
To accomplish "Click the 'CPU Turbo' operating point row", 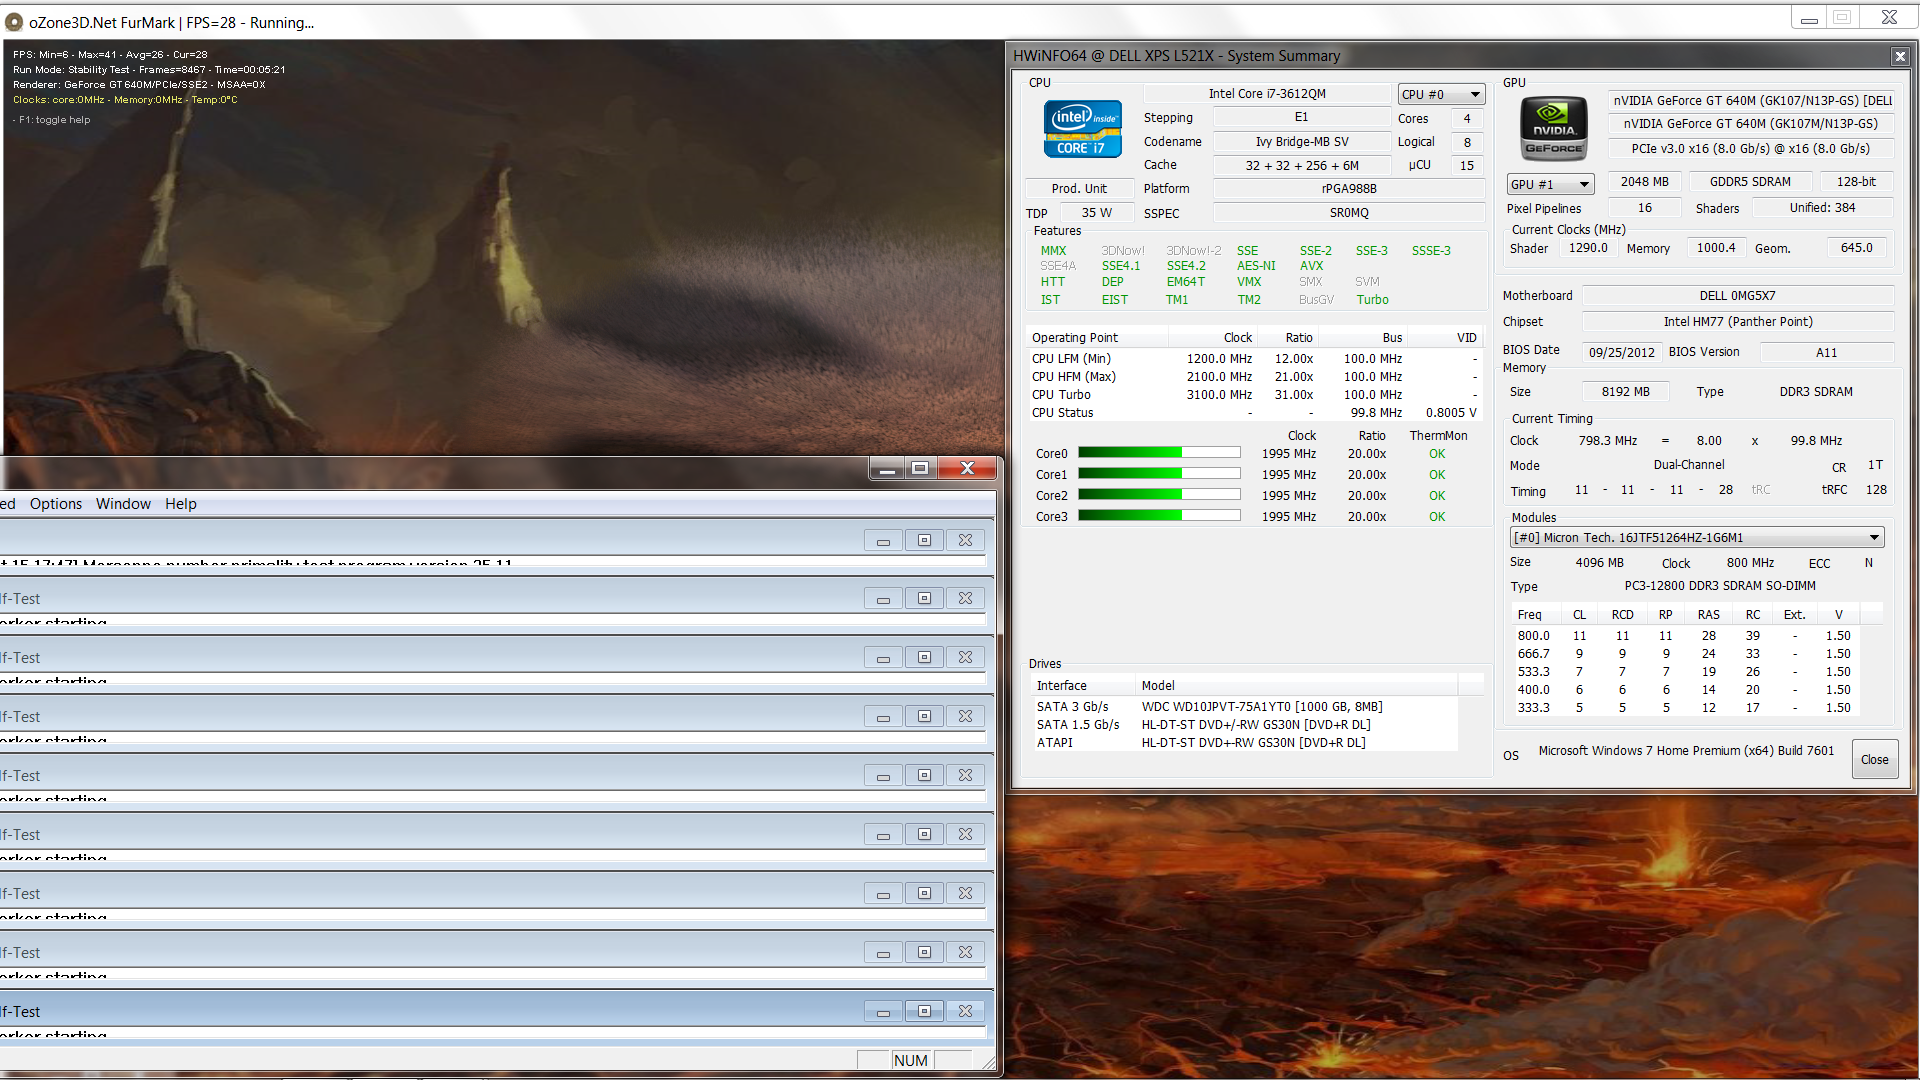I will point(1254,395).
